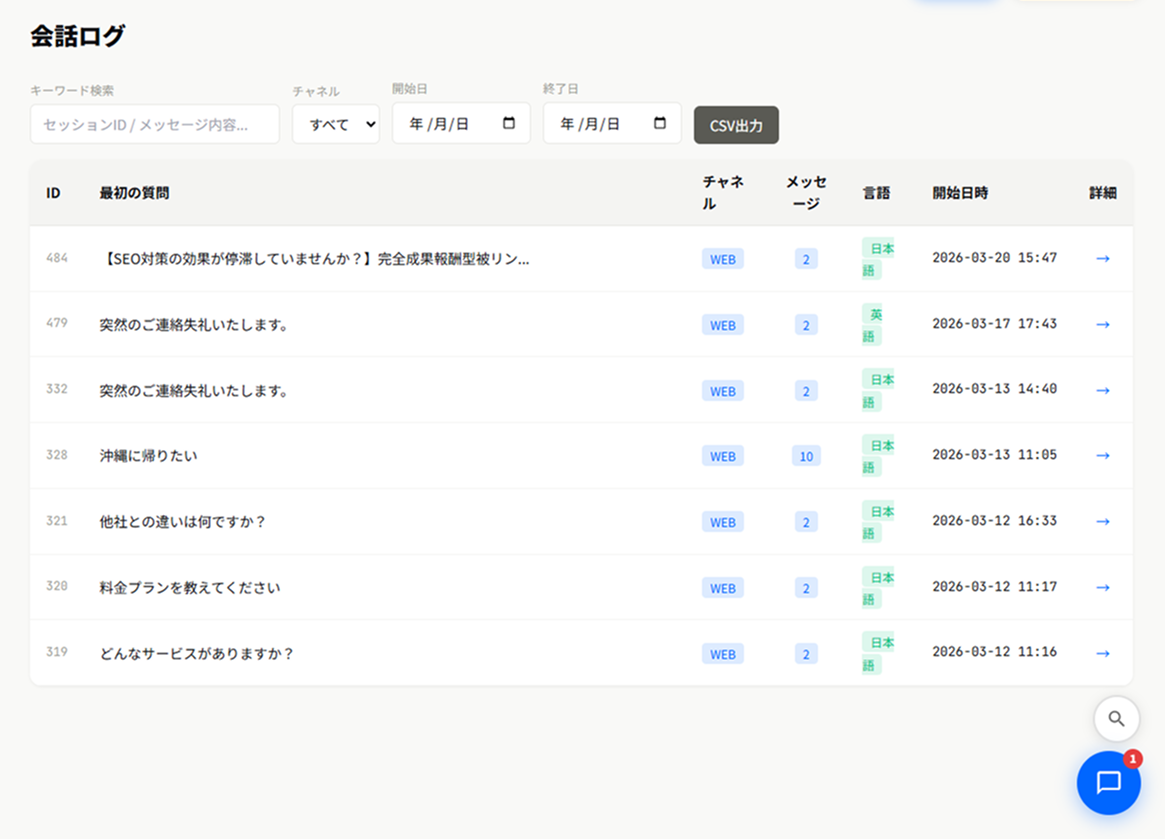Viewport: 1165px width, 839px height.
Task: Open details arrow for session 319
Action: point(1103,653)
